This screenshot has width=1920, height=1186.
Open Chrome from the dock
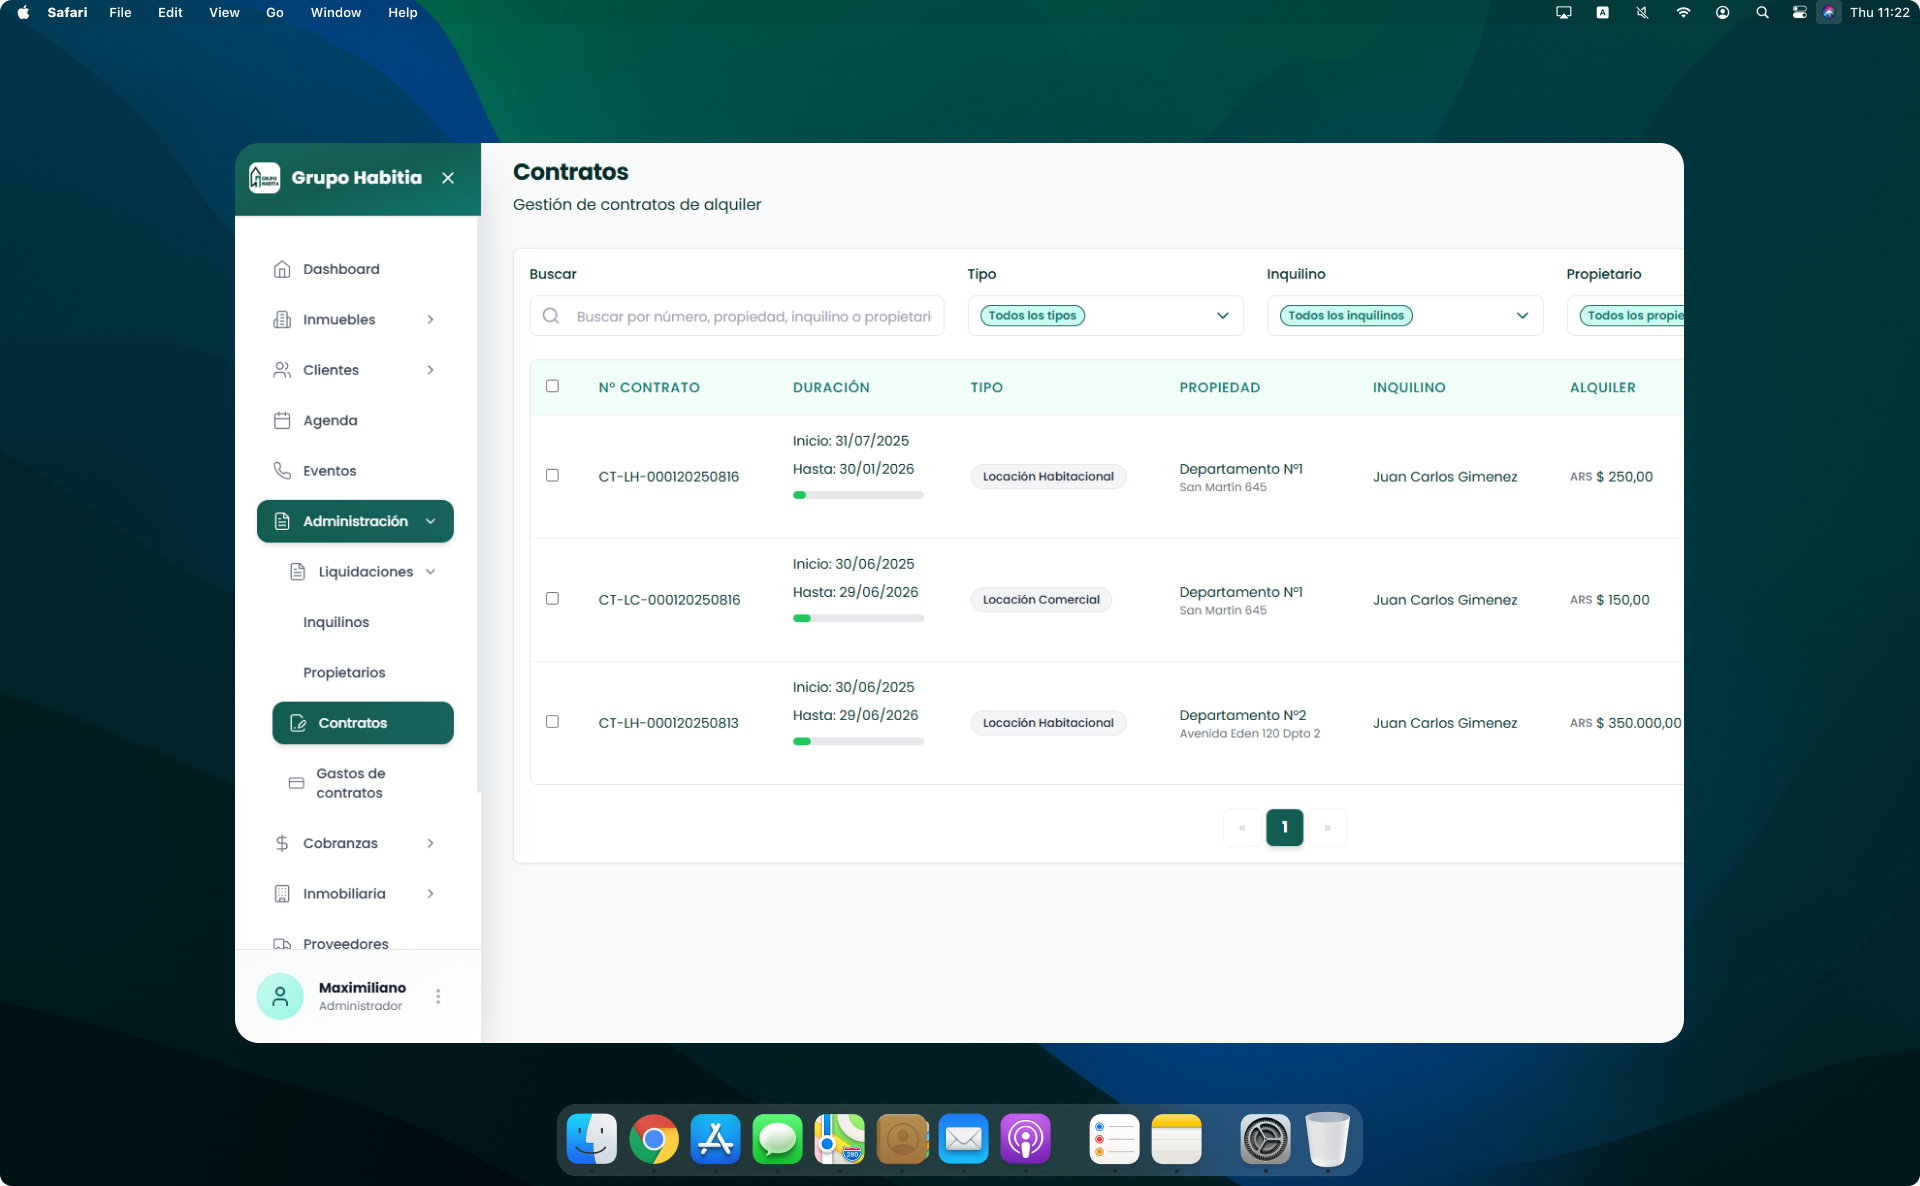[x=654, y=1139]
